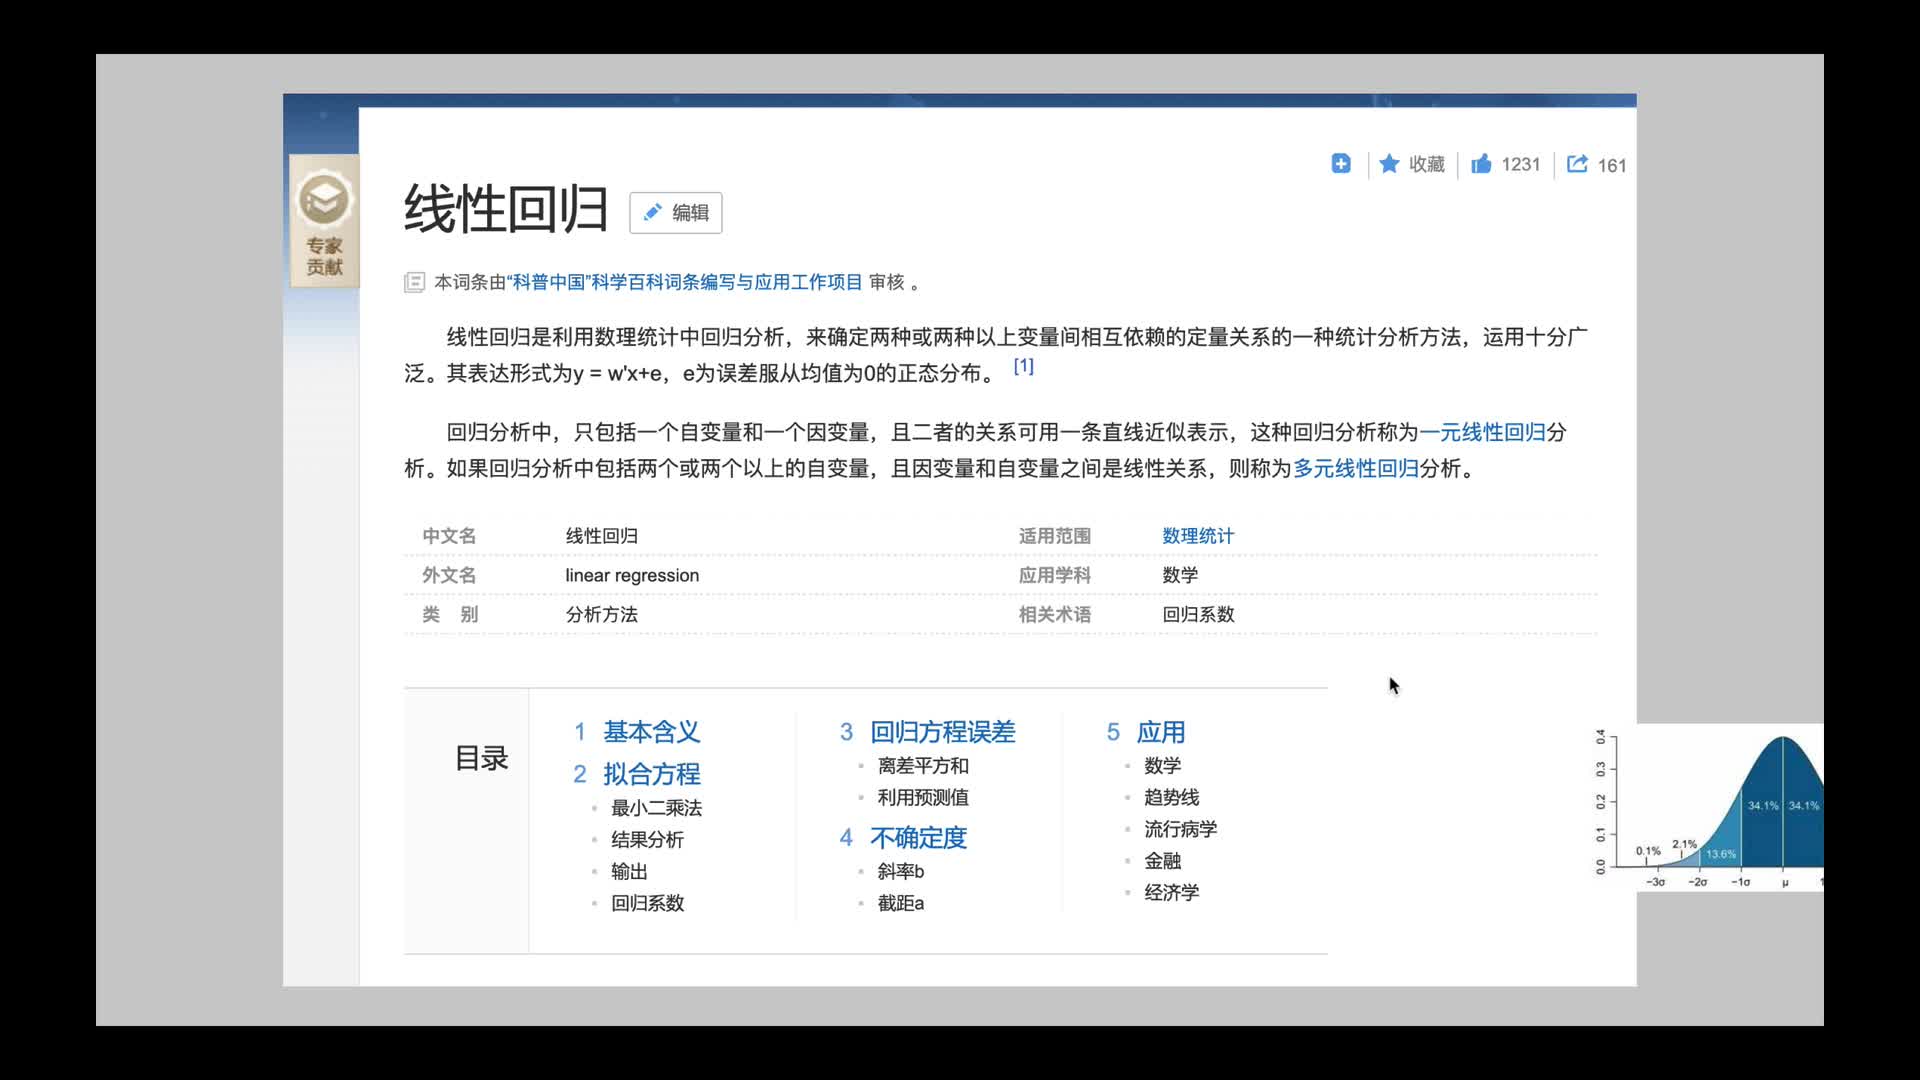Screen dimensions: 1920x1080
Task: Go to 数学 subsection under 应用
Action: [x=1163, y=766]
